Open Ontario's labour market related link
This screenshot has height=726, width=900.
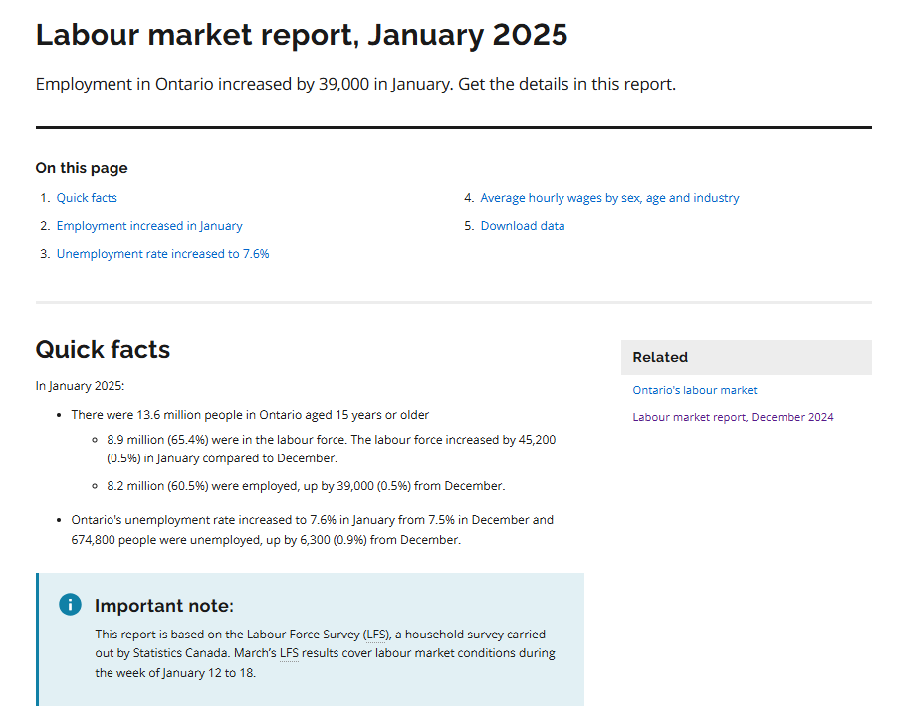tap(694, 390)
